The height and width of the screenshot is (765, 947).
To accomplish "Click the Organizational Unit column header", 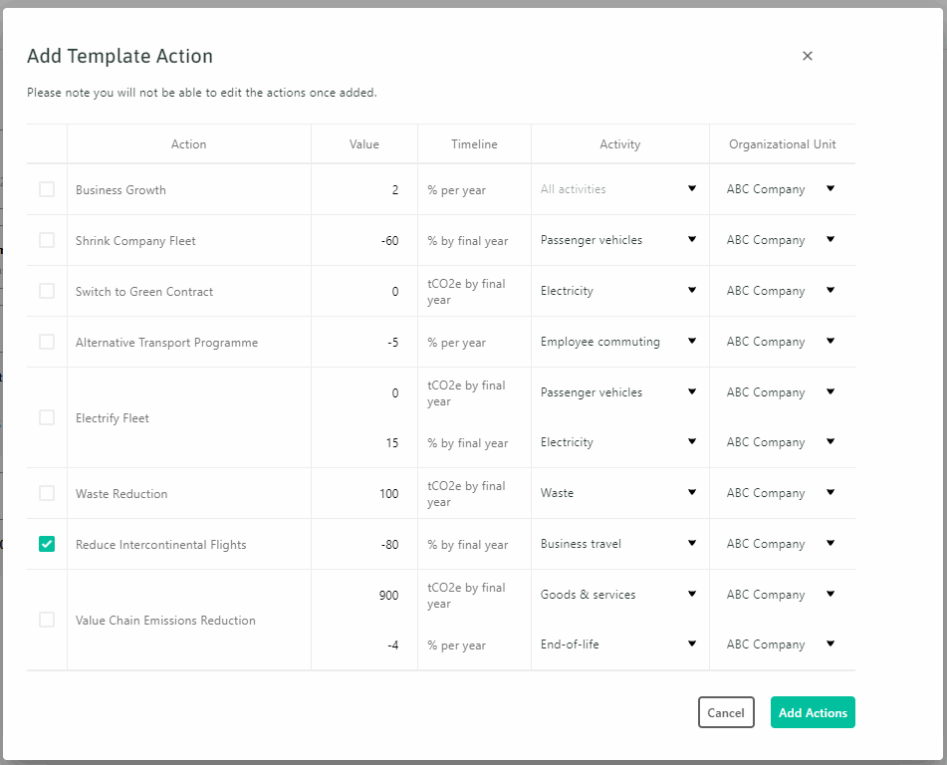I will click(x=782, y=144).
